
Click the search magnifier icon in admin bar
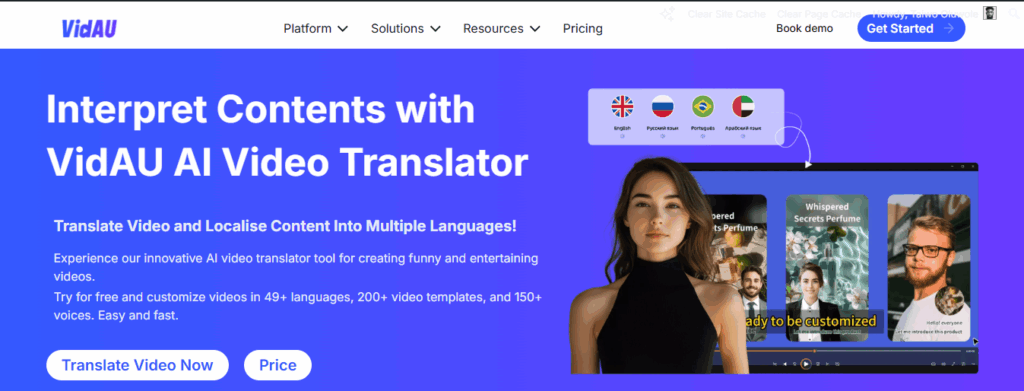pos(1014,13)
